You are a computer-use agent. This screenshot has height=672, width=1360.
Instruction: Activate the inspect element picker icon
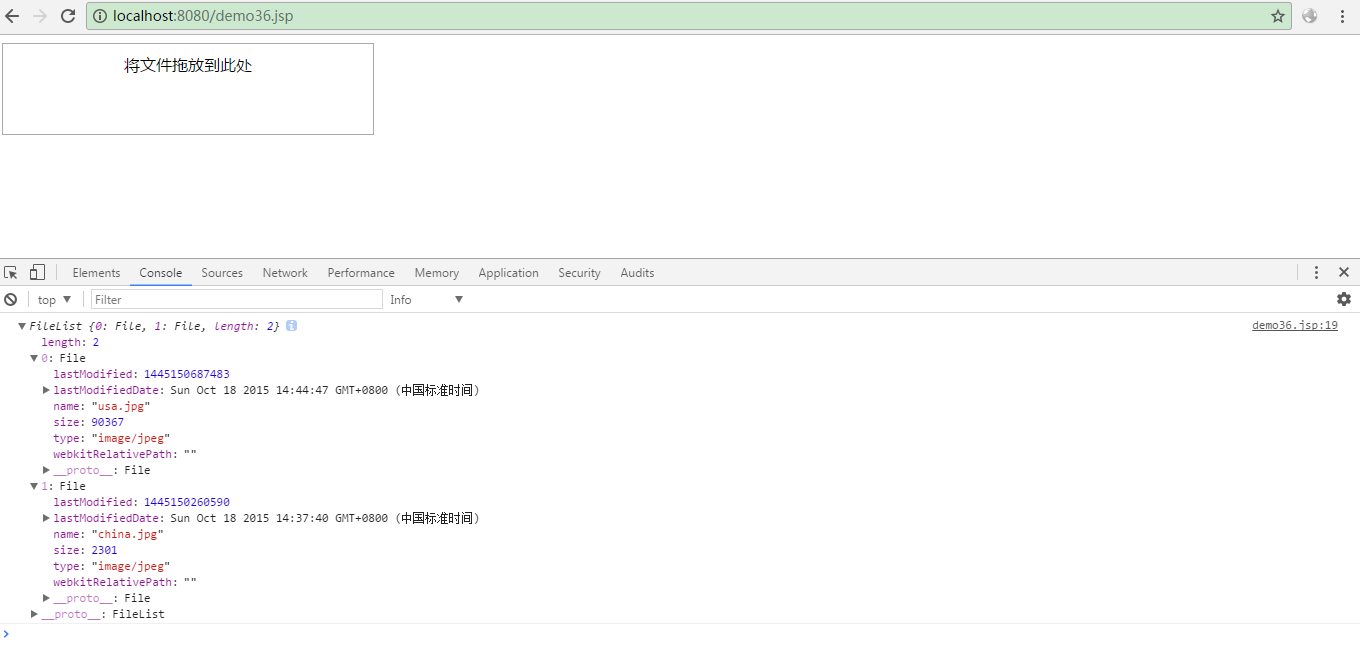point(11,272)
